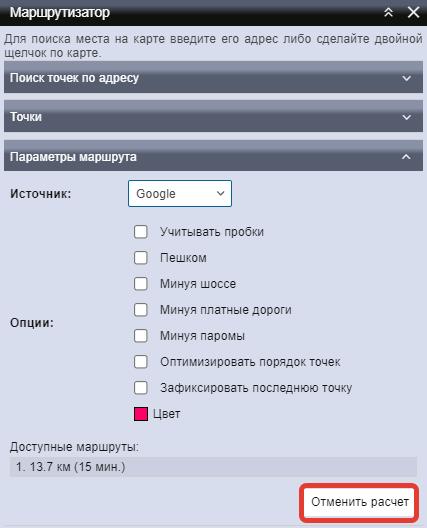Screen dimensions: 427x528
Task: Toggle Зафиксировать последнюю точку checkbox
Action: pos(140,388)
